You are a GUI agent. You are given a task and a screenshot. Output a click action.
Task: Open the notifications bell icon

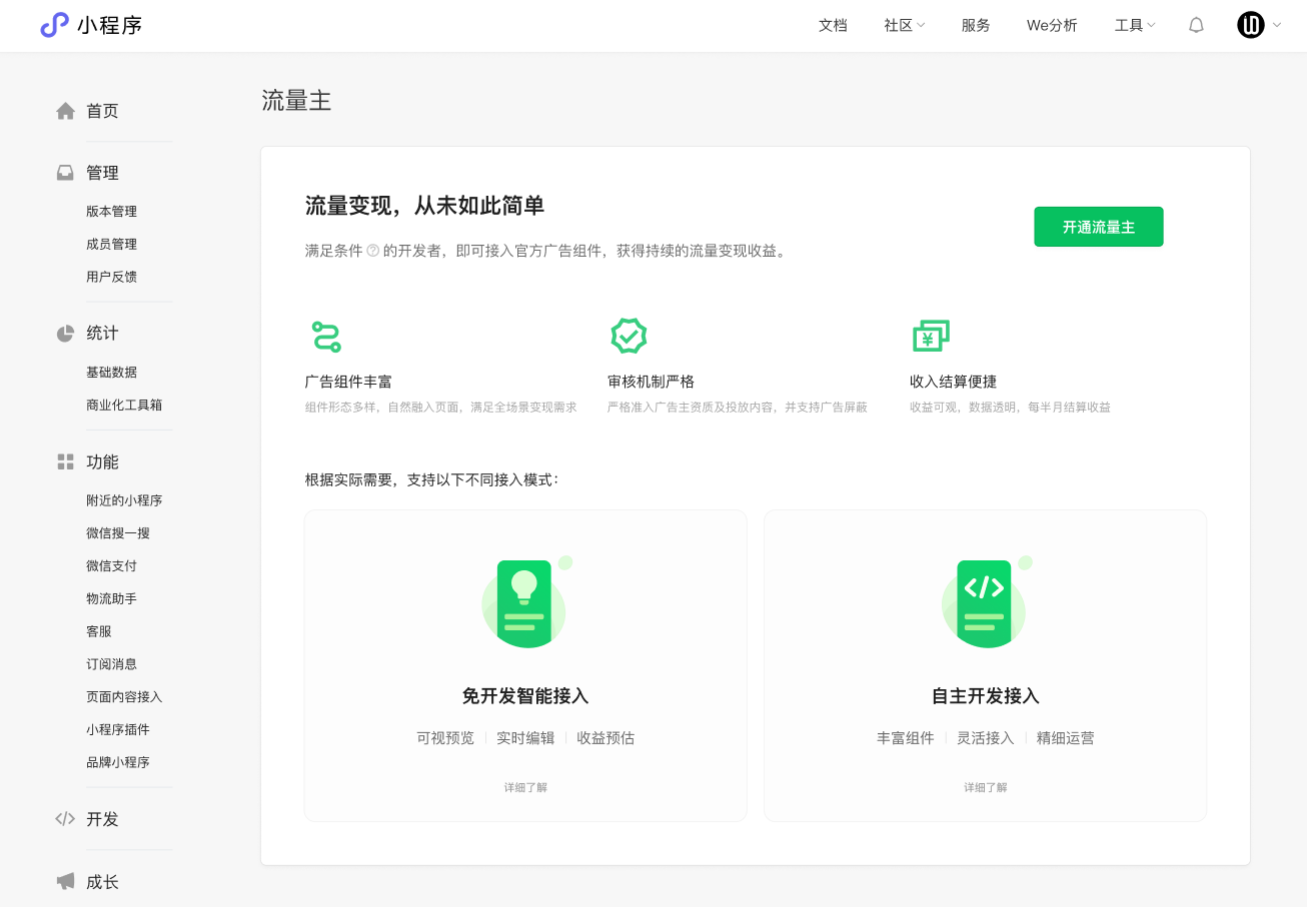1196,26
